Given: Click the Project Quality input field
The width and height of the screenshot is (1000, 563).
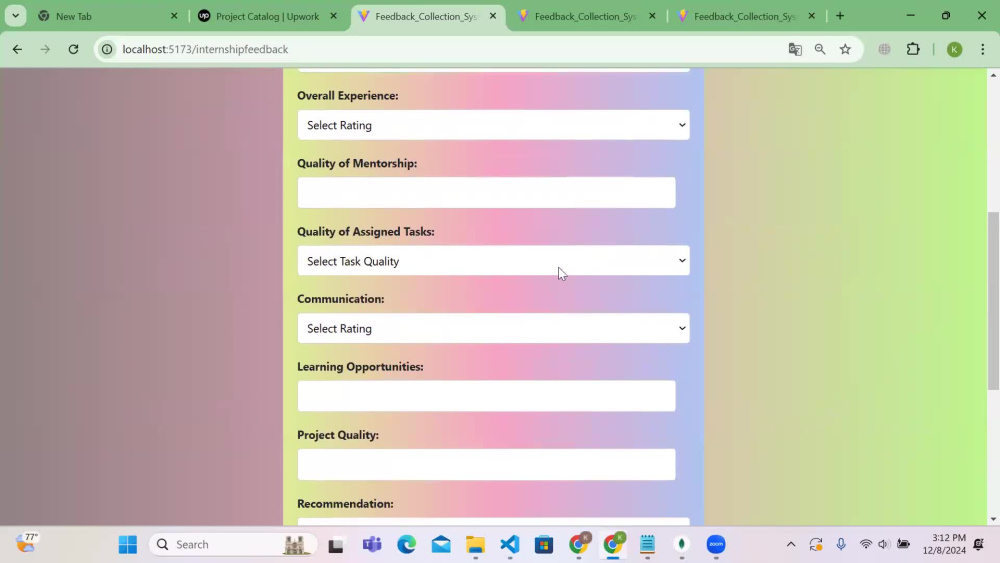Looking at the screenshot, I should 486,464.
